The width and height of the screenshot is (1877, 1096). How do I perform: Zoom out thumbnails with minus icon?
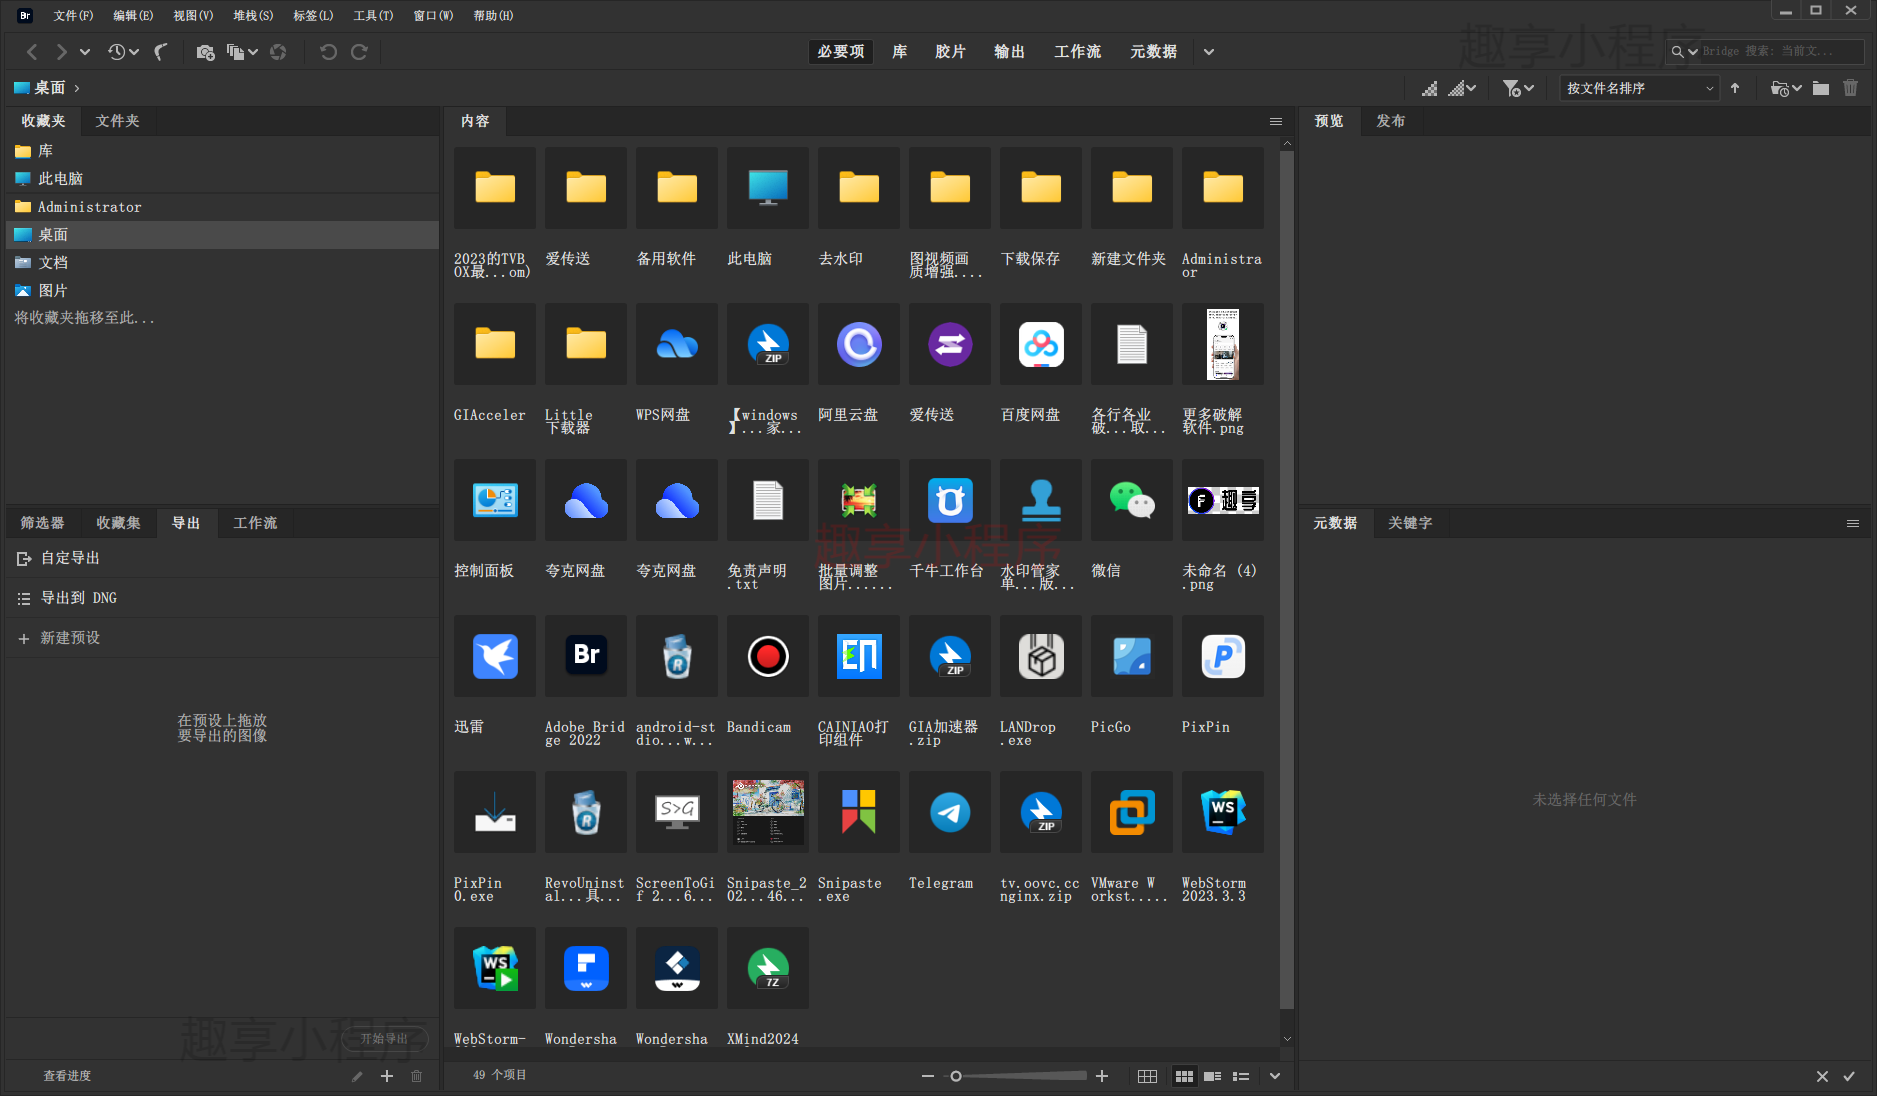928,1076
